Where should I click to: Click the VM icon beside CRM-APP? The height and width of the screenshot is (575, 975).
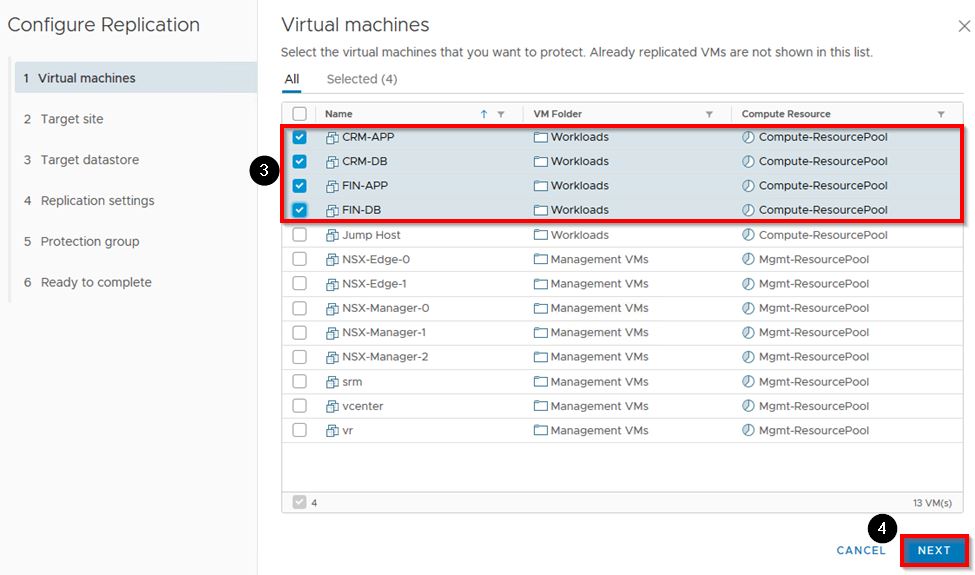[x=333, y=137]
